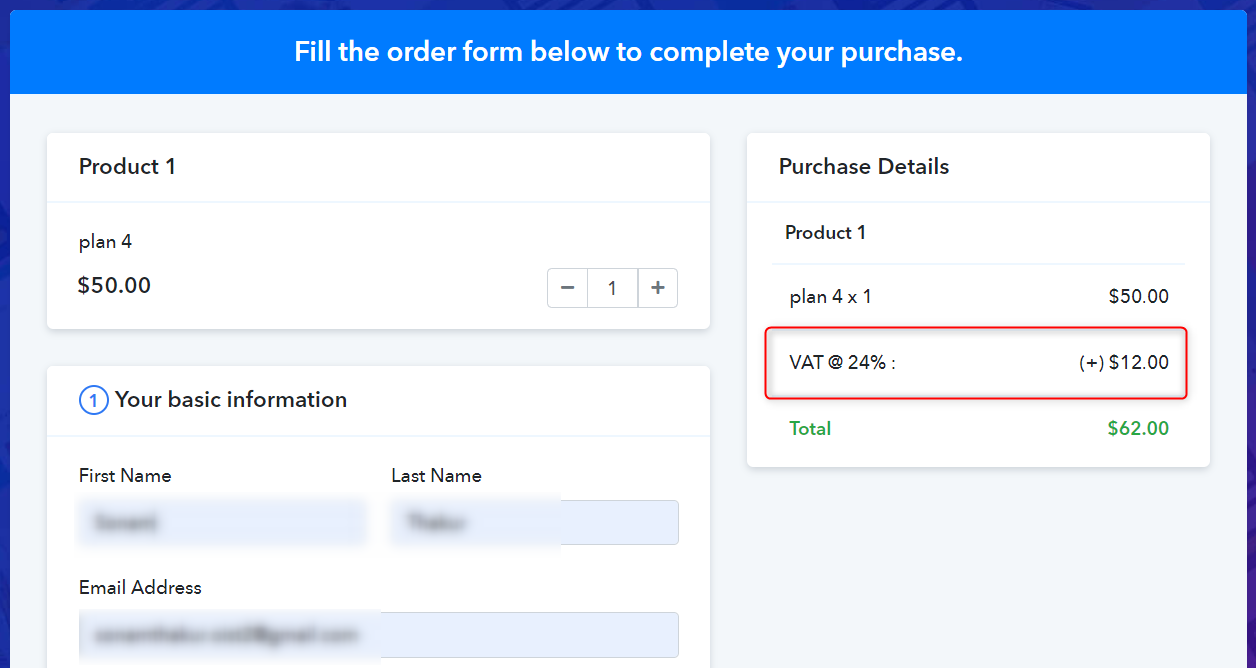This screenshot has height=668, width=1256.
Task: Select the green Total label
Action: tap(810, 428)
